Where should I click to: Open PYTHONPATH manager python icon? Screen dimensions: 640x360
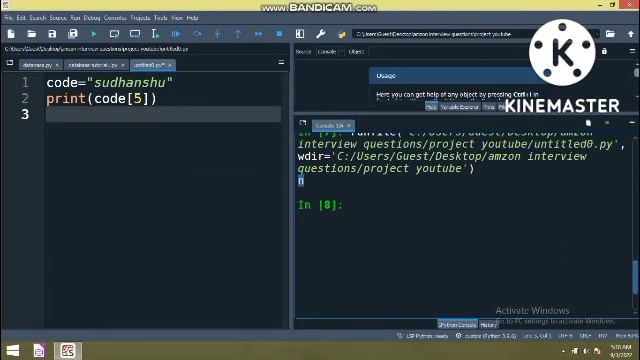click(x=342, y=34)
